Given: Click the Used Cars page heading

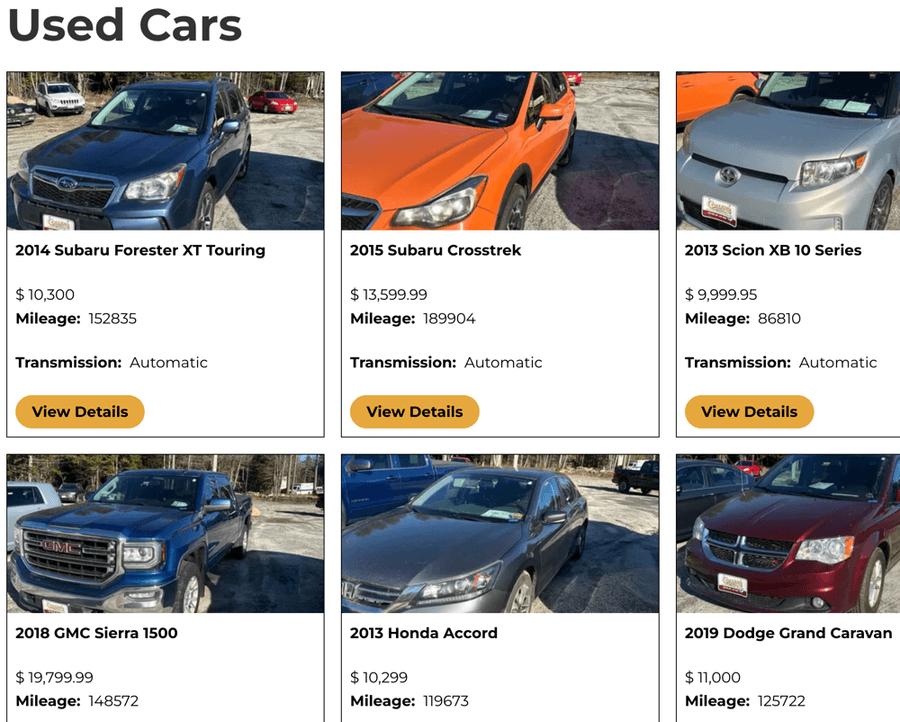Looking at the screenshot, I should coord(125,25).
